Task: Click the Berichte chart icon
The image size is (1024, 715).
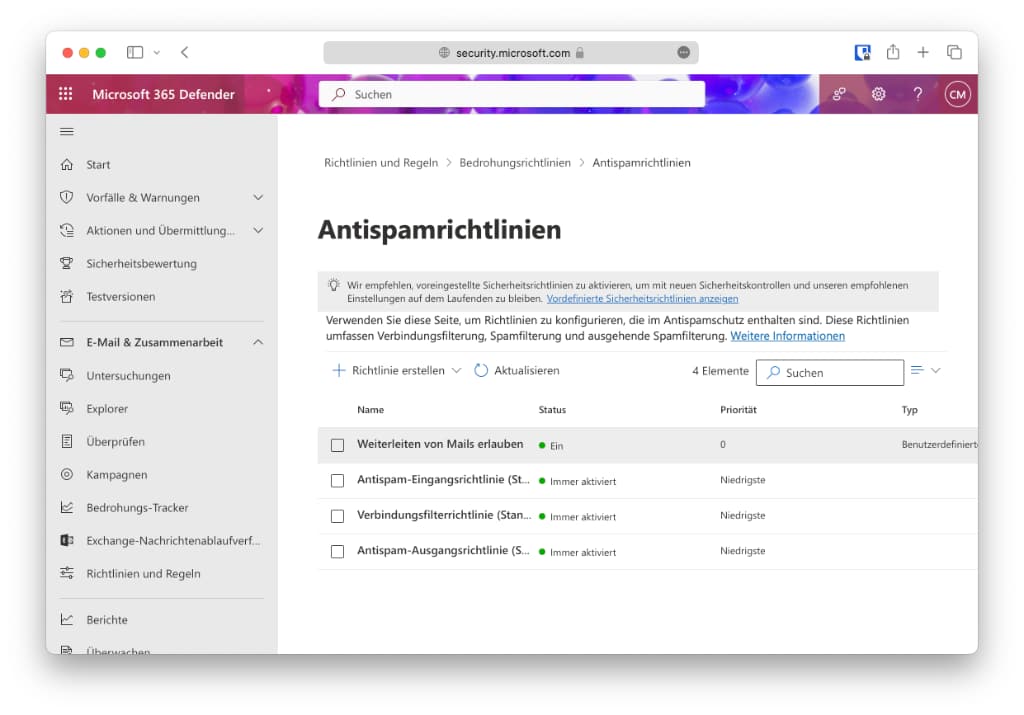Action: click(67, 619)
